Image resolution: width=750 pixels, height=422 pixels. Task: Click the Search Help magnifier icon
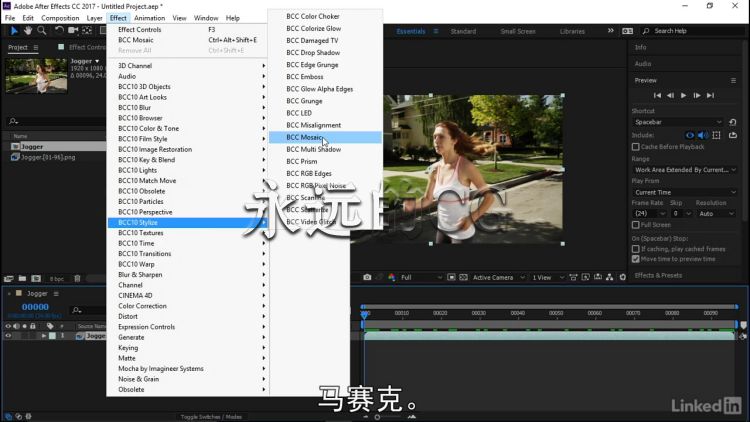(x=646, y=31)
